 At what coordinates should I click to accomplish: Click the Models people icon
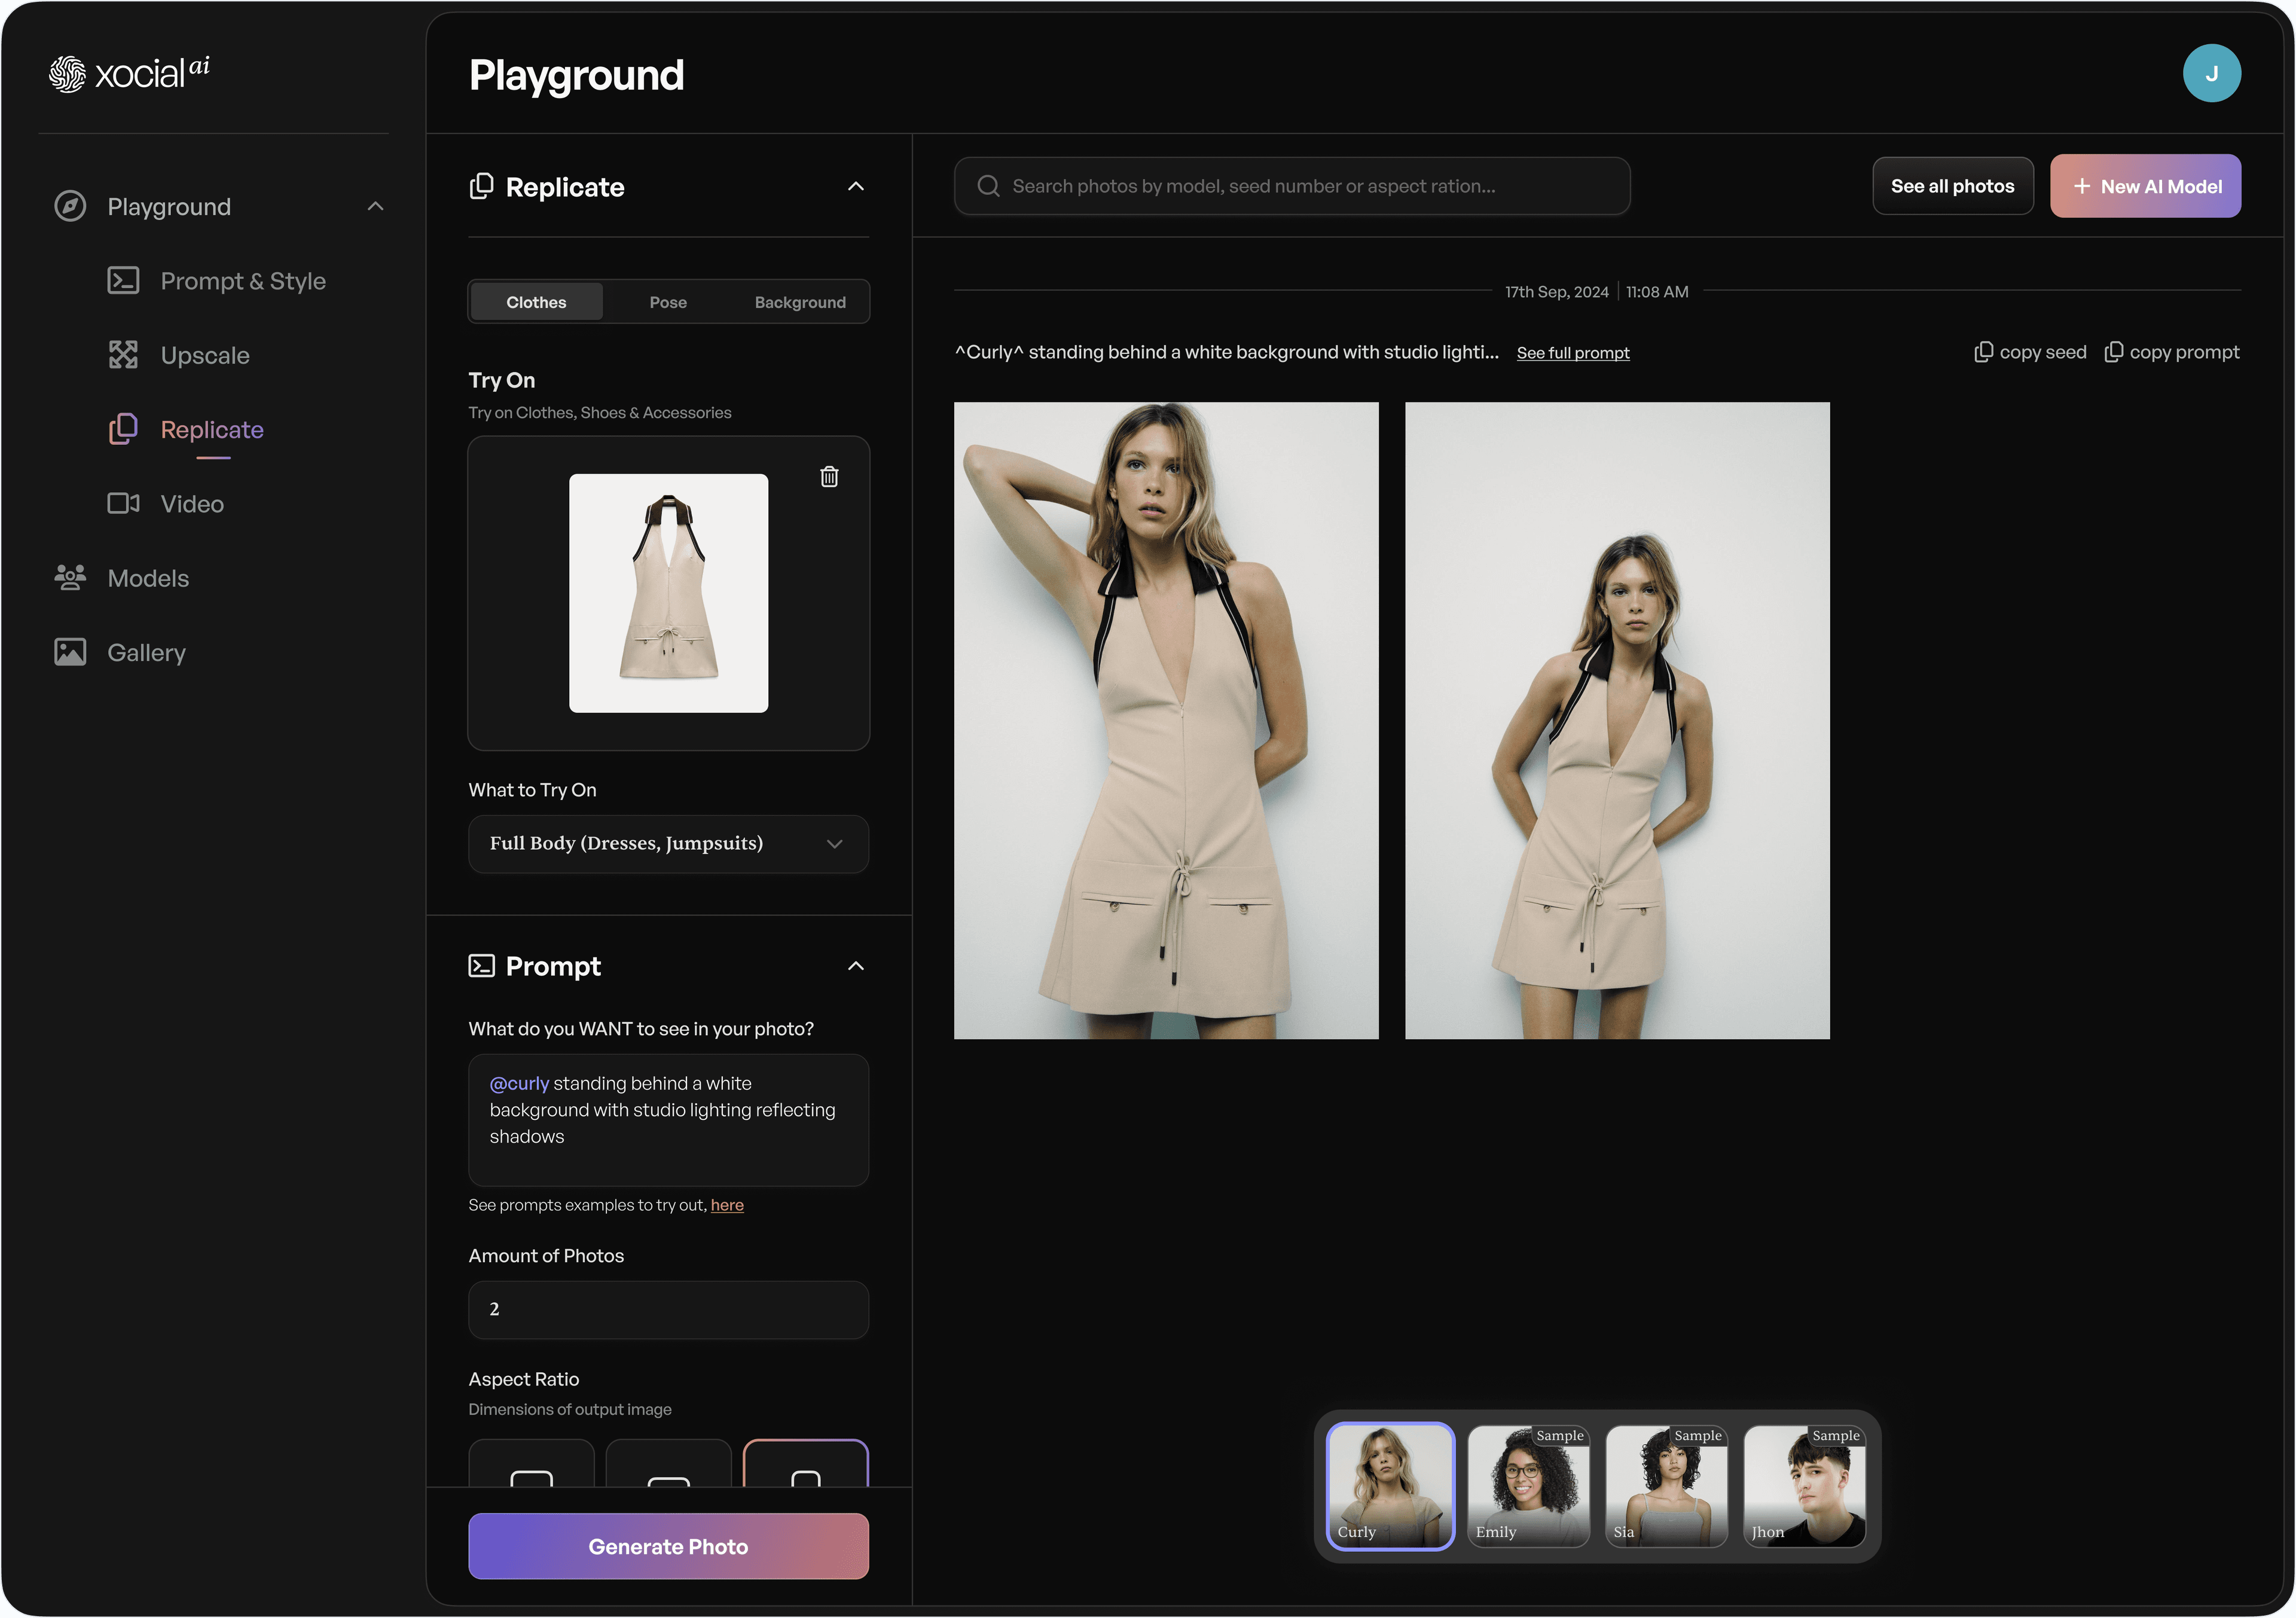pos(70,578)
